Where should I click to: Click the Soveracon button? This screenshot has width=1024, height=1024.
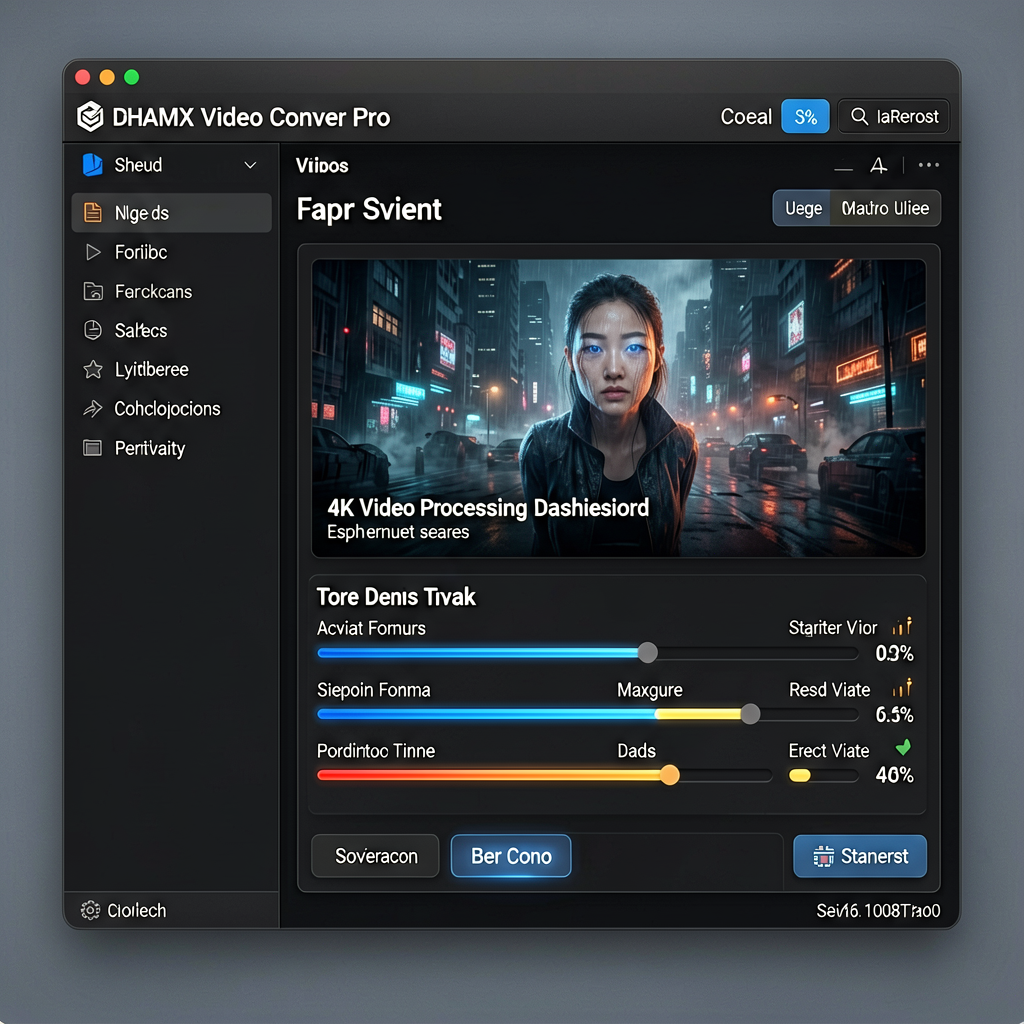point(376,856)
